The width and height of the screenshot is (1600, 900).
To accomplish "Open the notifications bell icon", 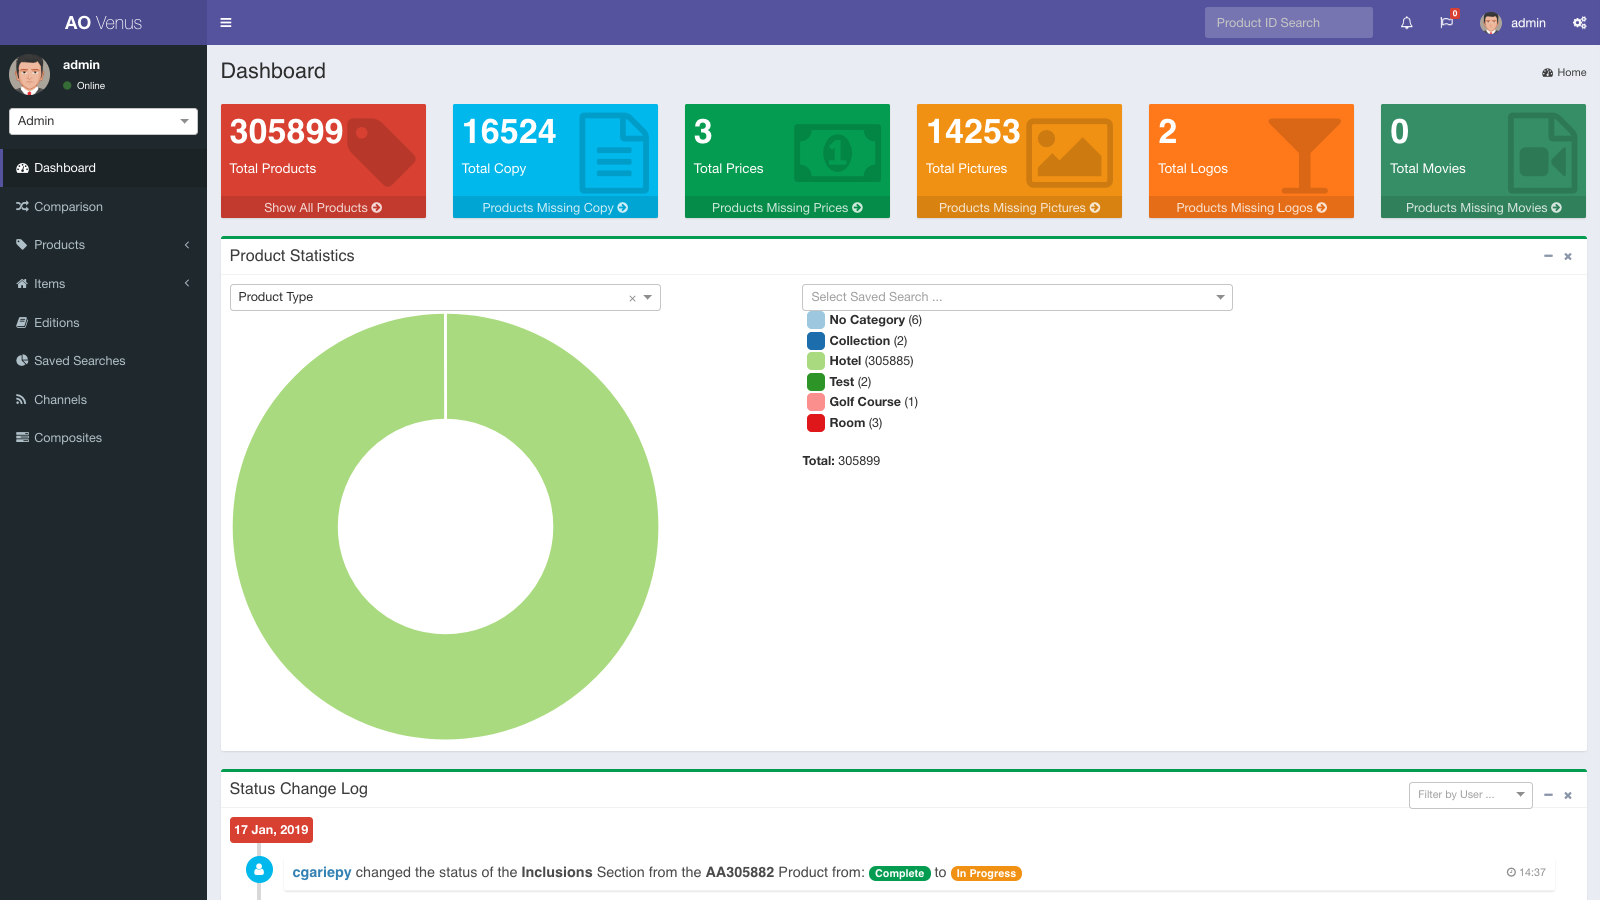I will 1407,23.
